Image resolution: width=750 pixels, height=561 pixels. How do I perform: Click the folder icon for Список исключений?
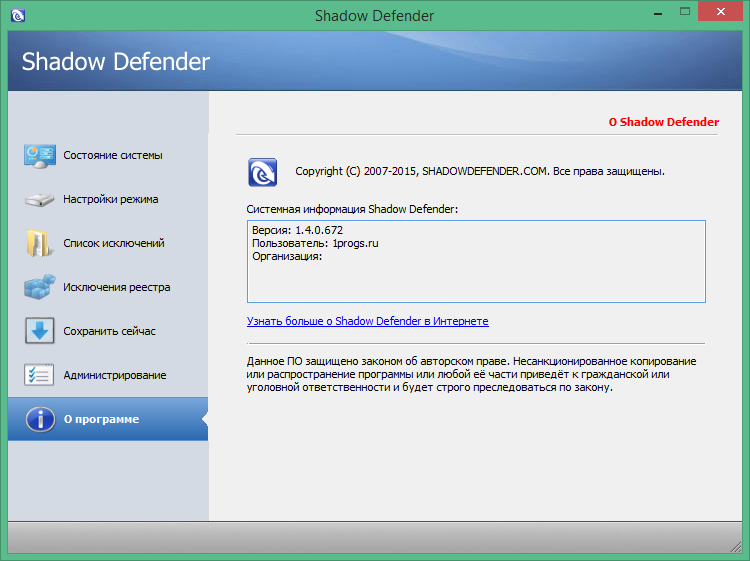38,243
